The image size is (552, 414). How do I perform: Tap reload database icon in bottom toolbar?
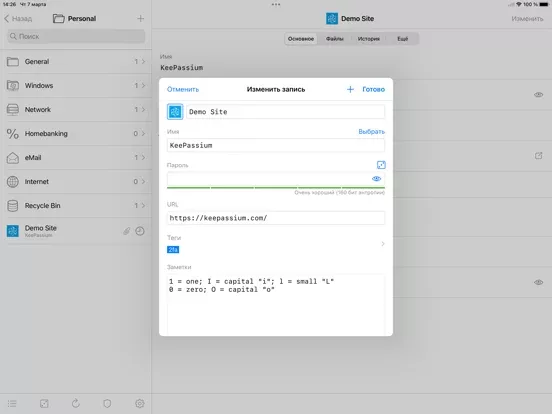tap(76, 403)
